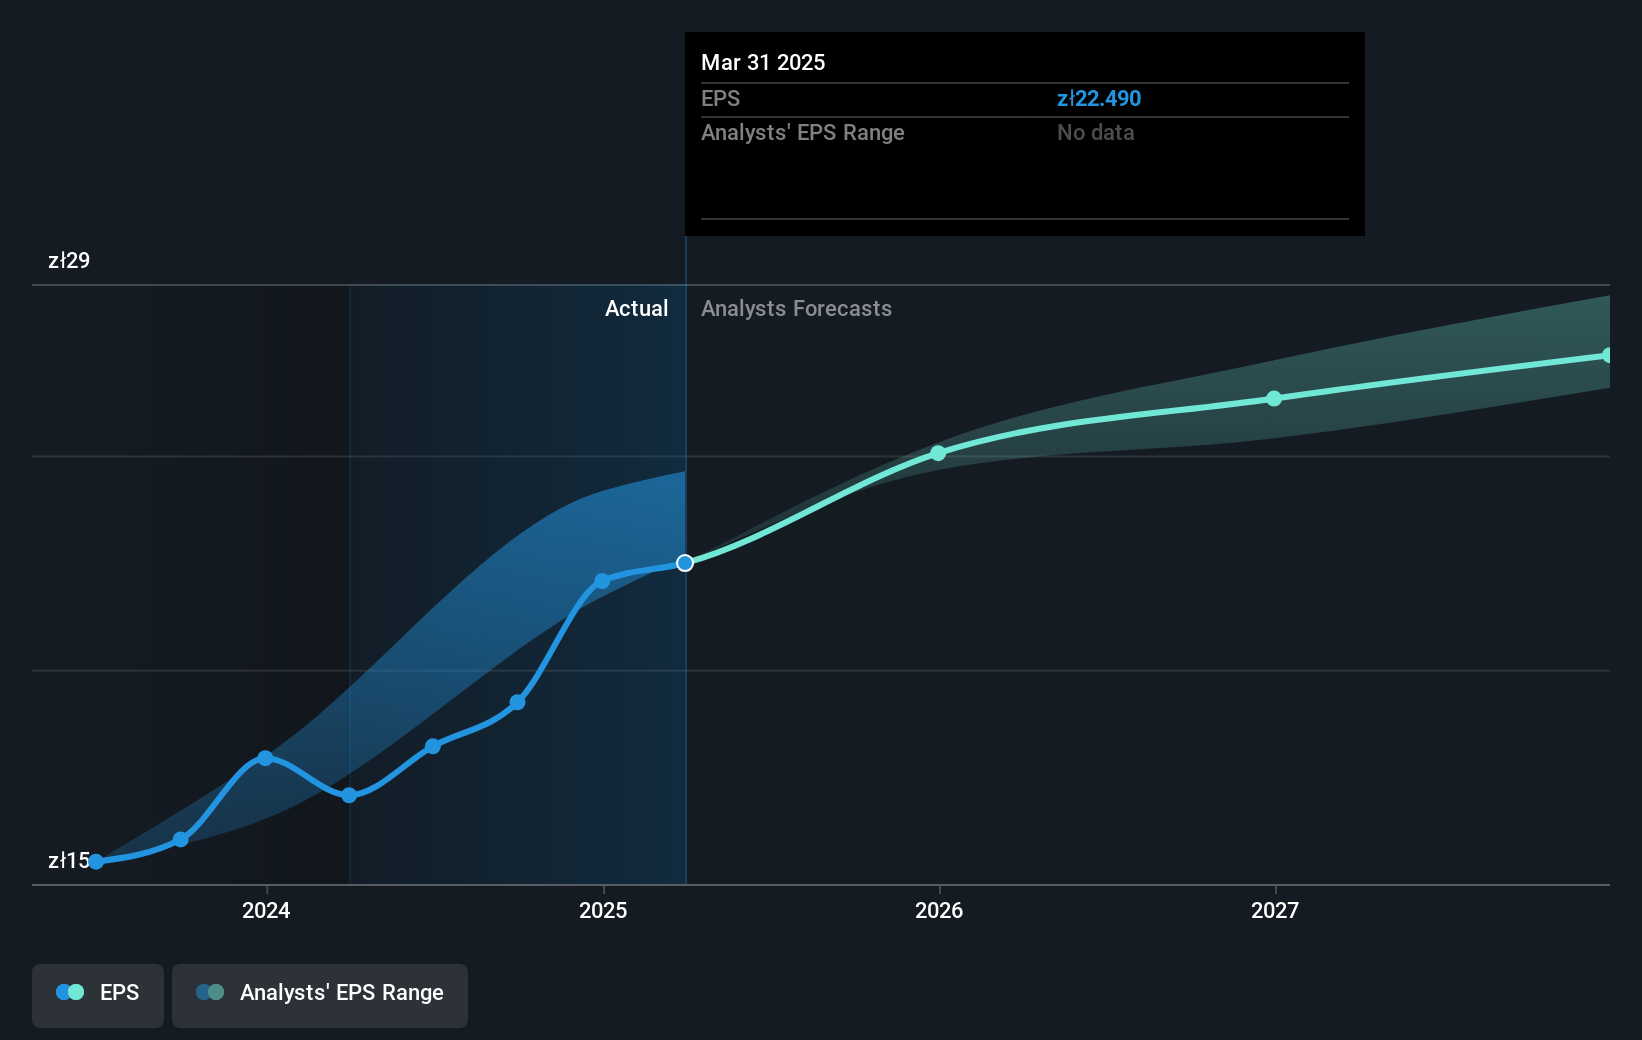Click the Analysts' EPS Range legend color dots
1642x1040 pixels.
210,992
